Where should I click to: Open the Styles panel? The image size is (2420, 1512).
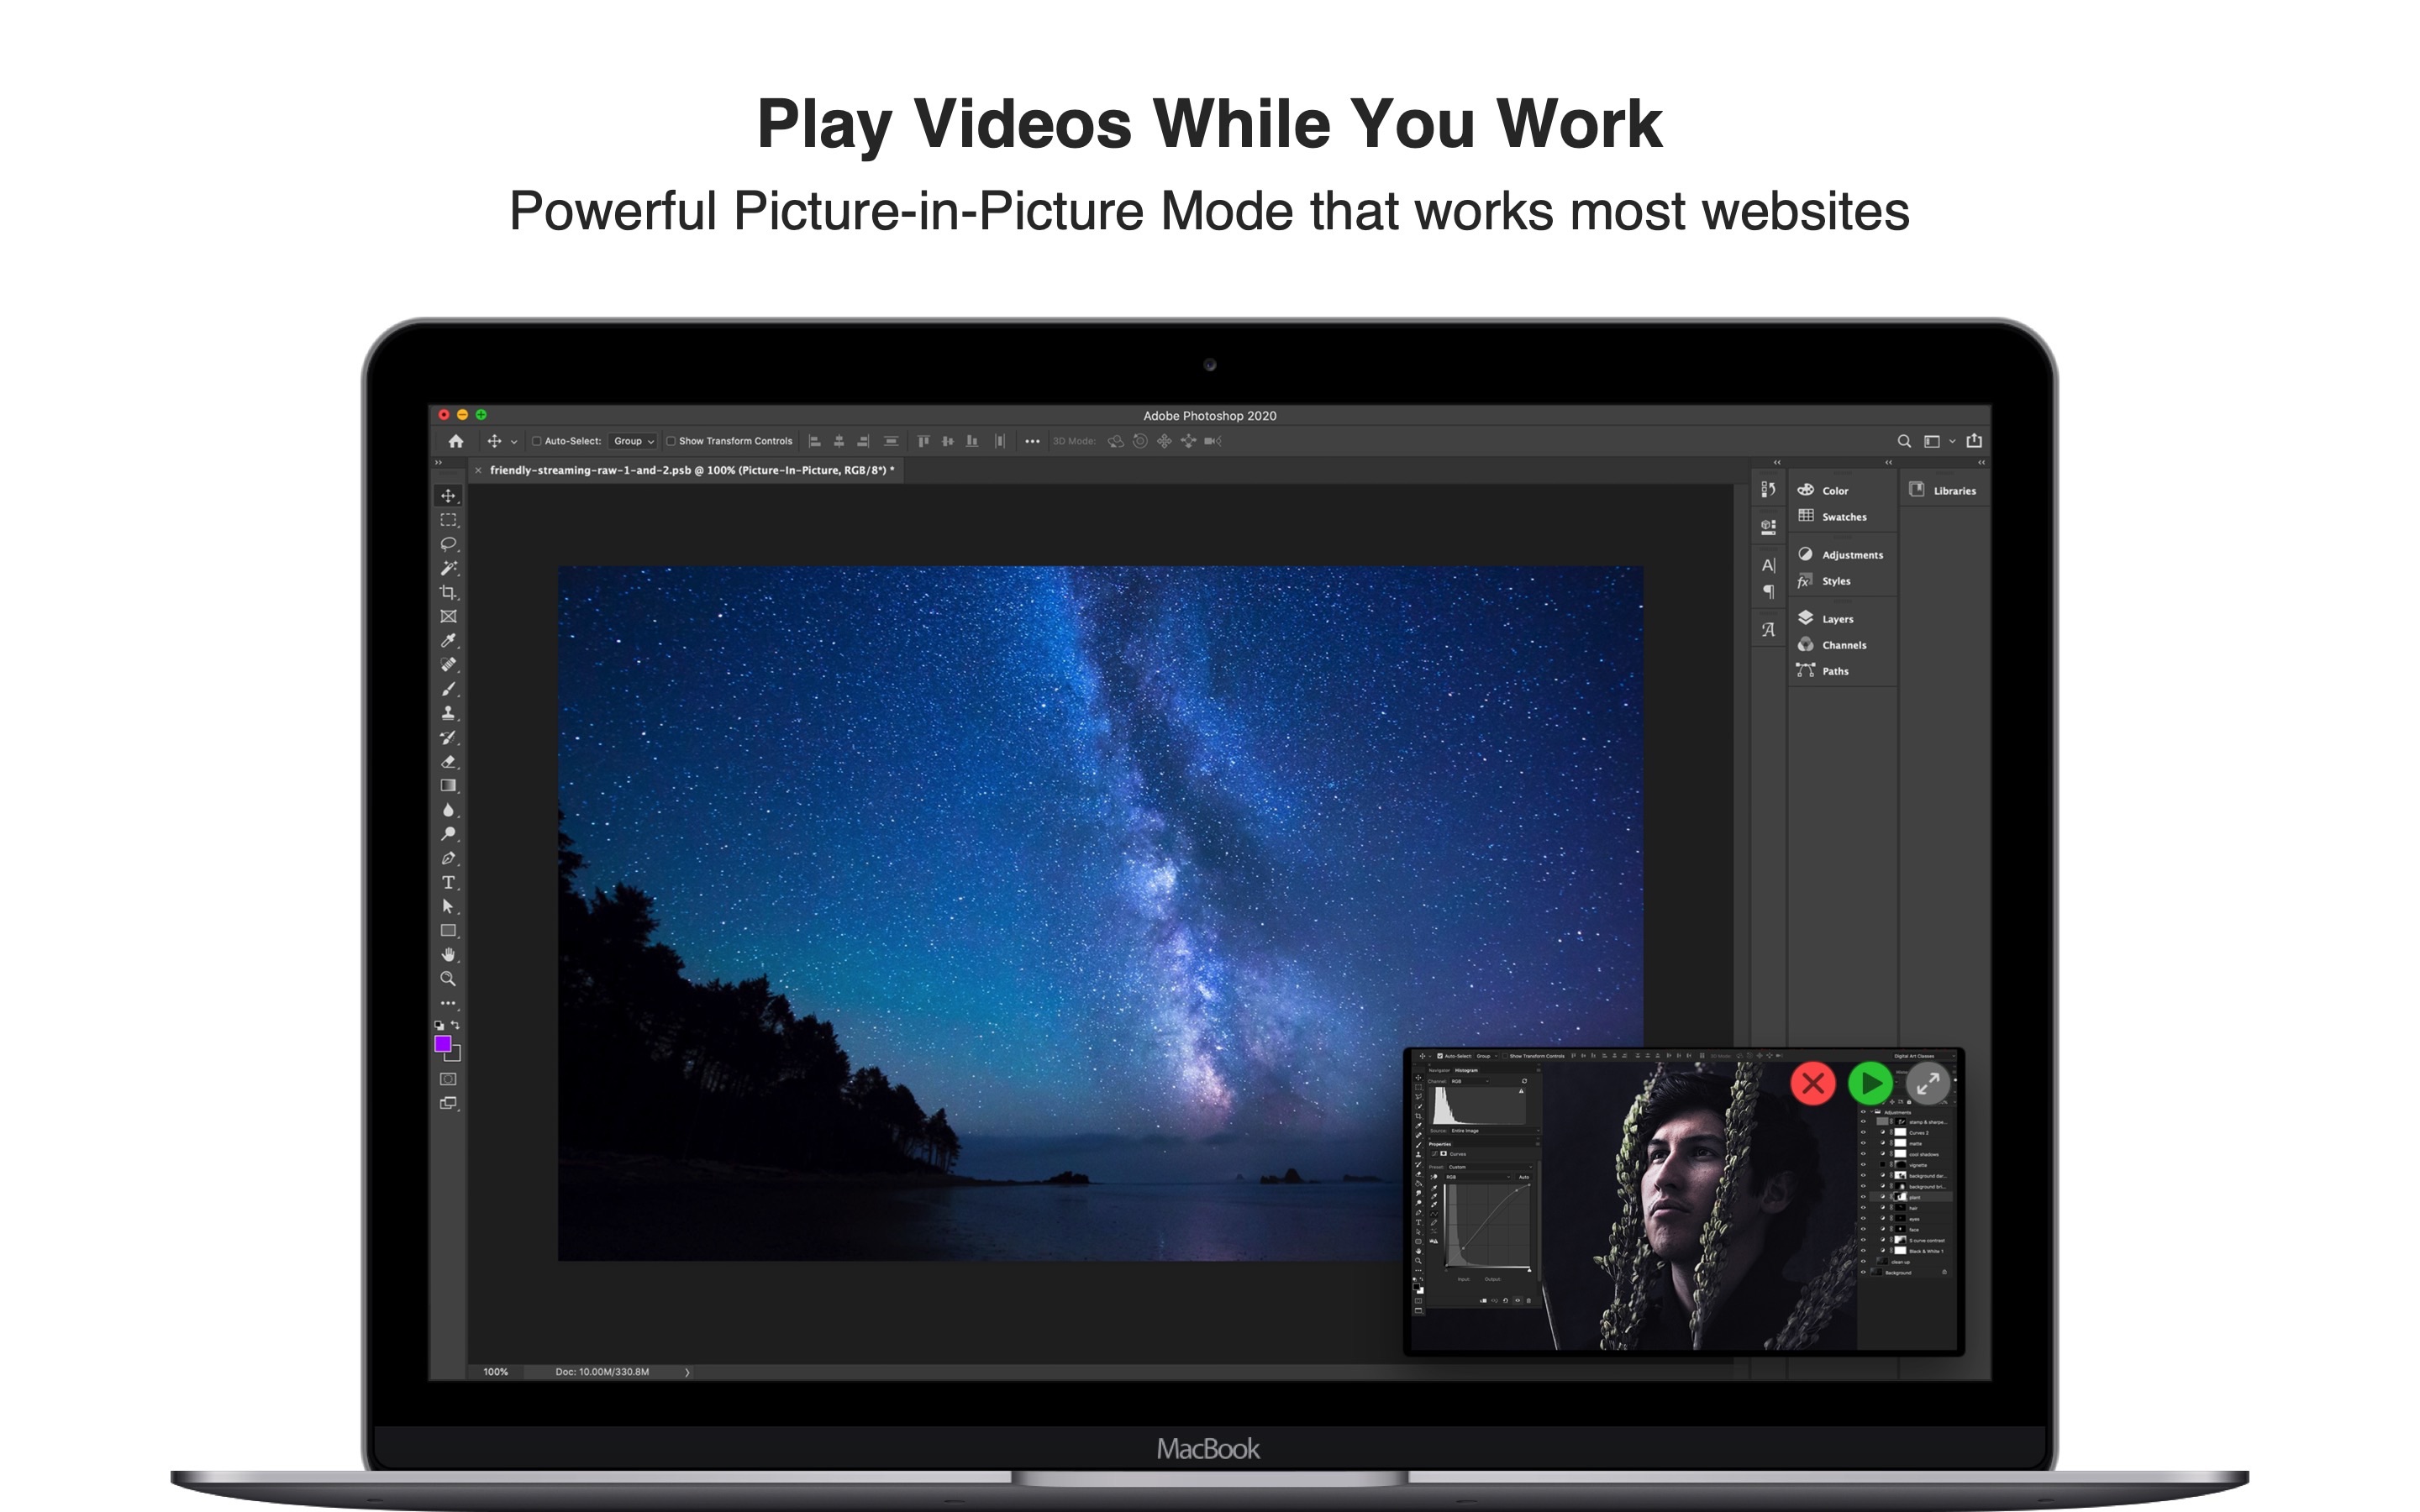[x=1835, y=581]
